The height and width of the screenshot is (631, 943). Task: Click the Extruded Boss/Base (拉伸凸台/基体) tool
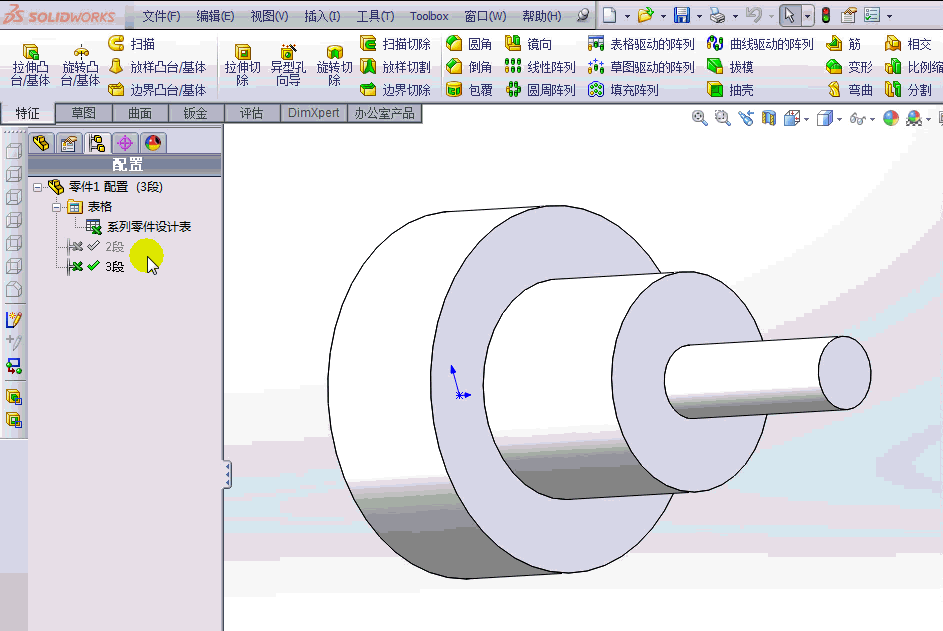coord(29,65)
